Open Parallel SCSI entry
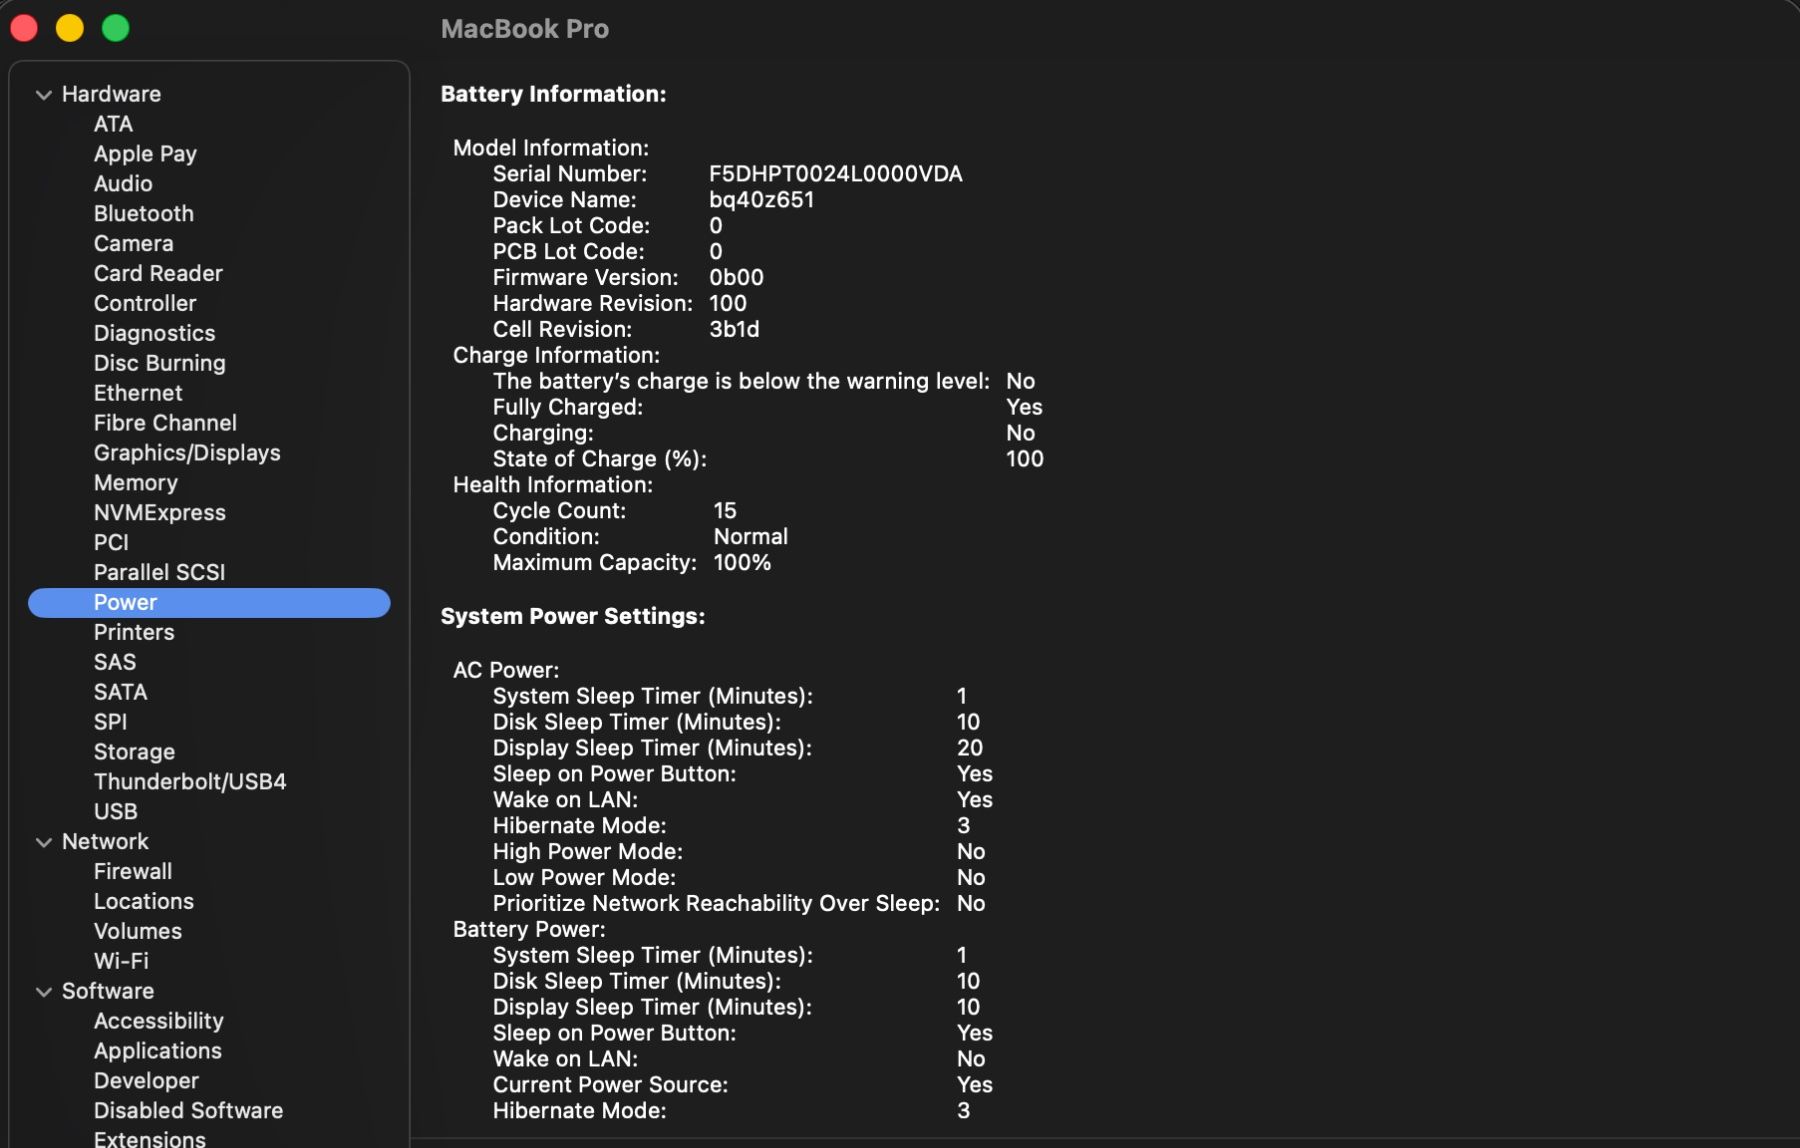Screen dimensions: 1800x1148 pyautogui.click(x=159, y=573)
